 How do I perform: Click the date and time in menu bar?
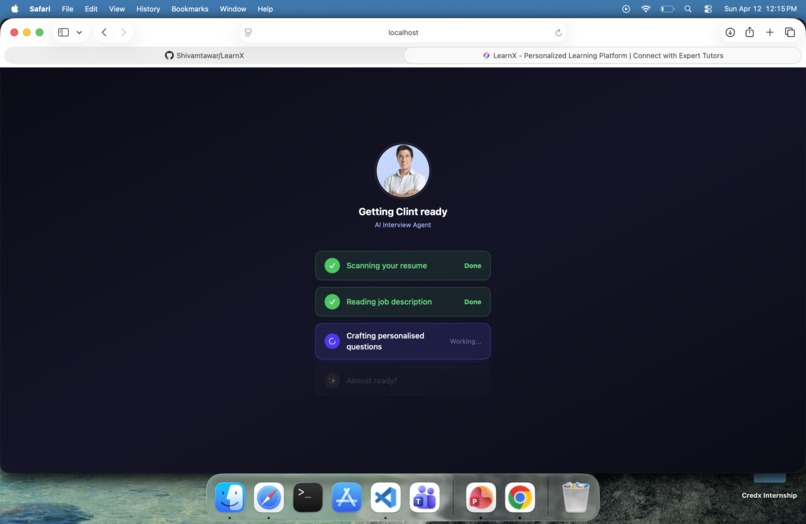click(760, 9)
